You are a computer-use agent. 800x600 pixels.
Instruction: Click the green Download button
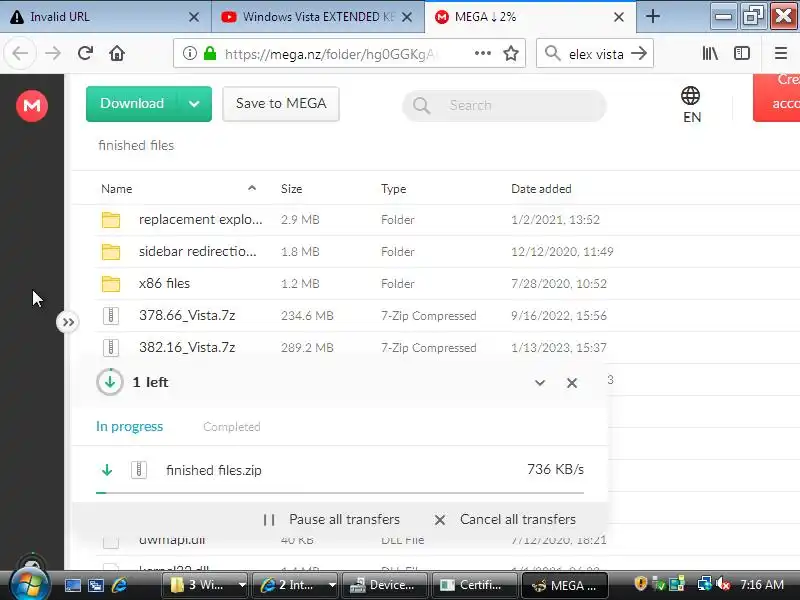click(132, 104)
